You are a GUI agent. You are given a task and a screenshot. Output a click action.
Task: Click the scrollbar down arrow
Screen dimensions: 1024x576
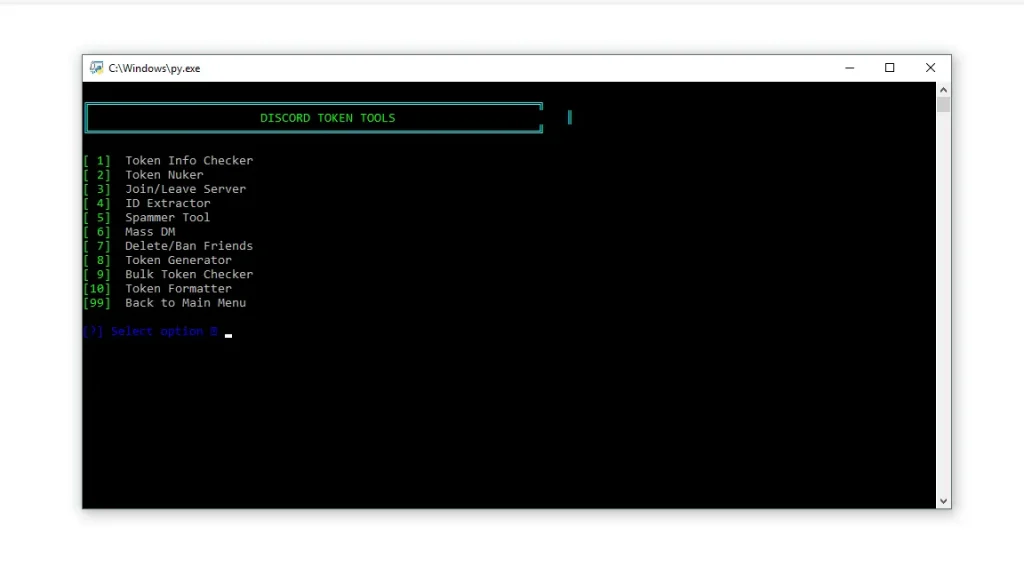[943, 500]
